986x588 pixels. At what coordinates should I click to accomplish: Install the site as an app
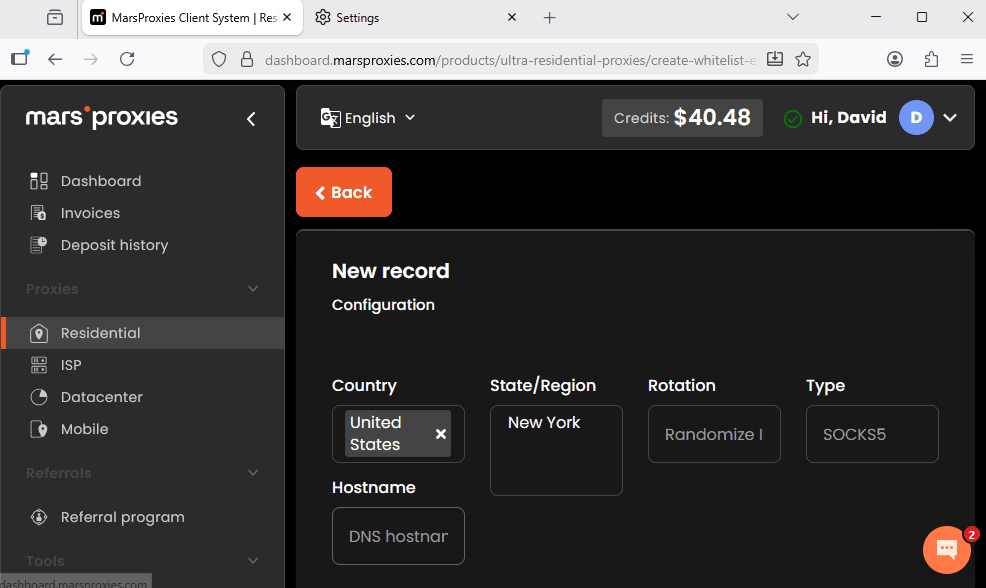pos(775,59)
